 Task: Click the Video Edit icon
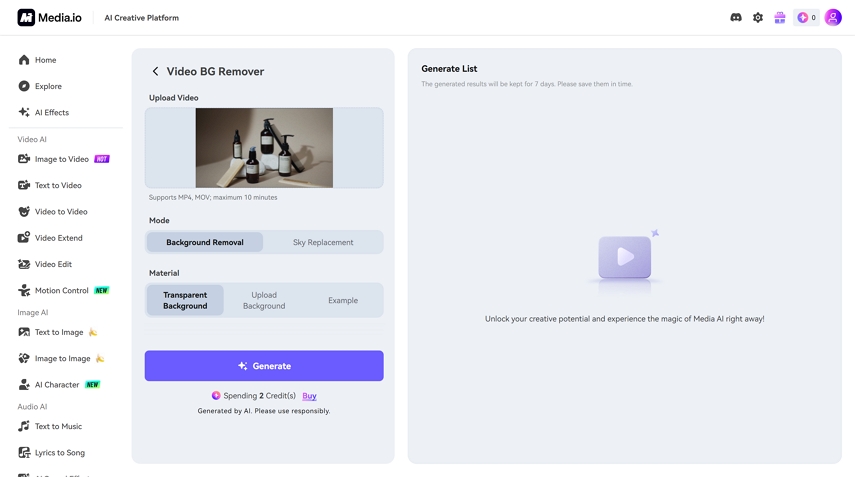point(24,264)
